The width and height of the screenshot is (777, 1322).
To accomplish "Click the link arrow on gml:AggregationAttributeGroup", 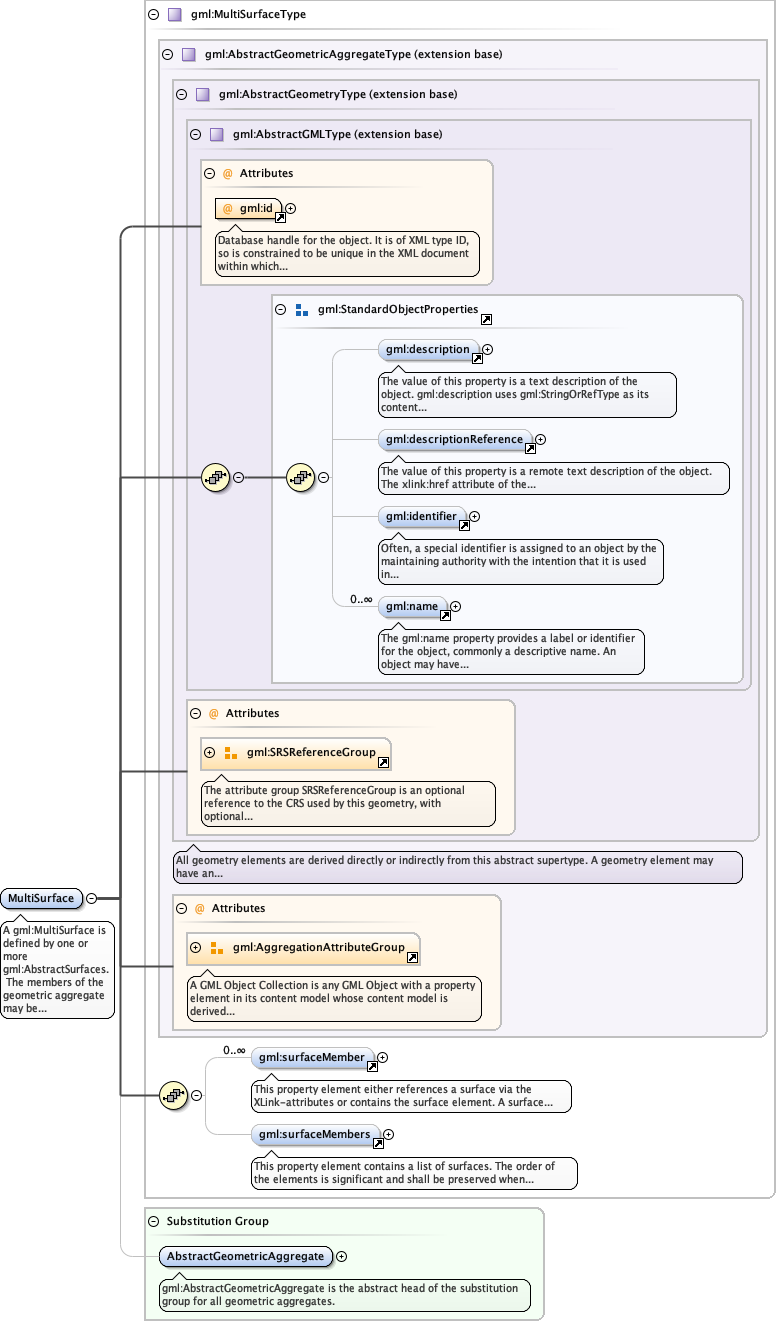I will (412, 957).
